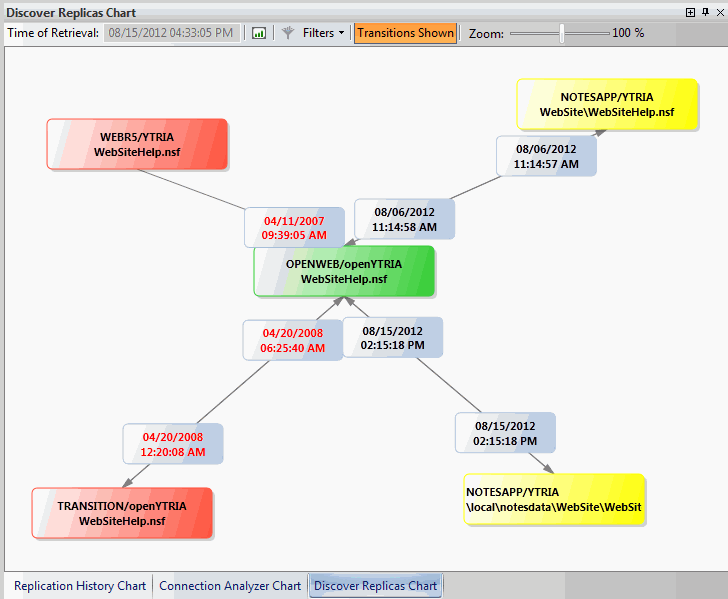Screen dimensions: 728x599
Task: Select the green OPENWEB/openYTRIA node
Action: pyautogui.click(x=344, y=271)
